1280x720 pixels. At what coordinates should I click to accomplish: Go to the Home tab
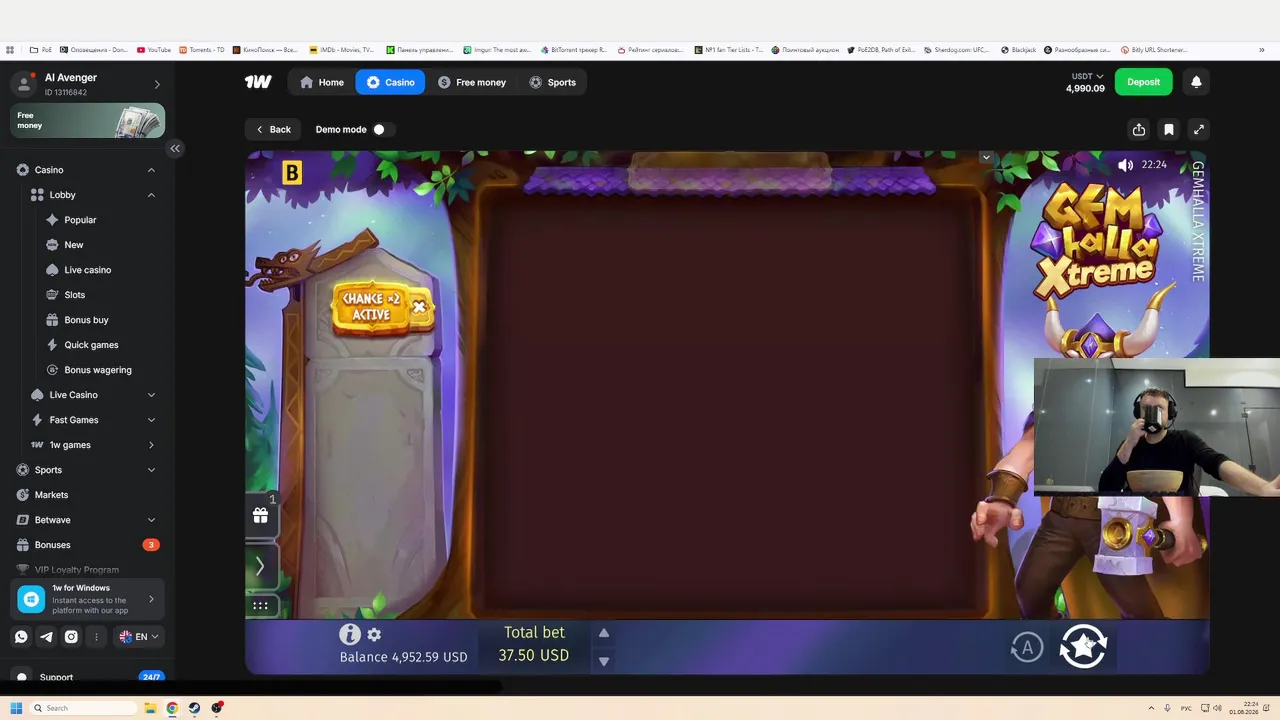(322, 82)
